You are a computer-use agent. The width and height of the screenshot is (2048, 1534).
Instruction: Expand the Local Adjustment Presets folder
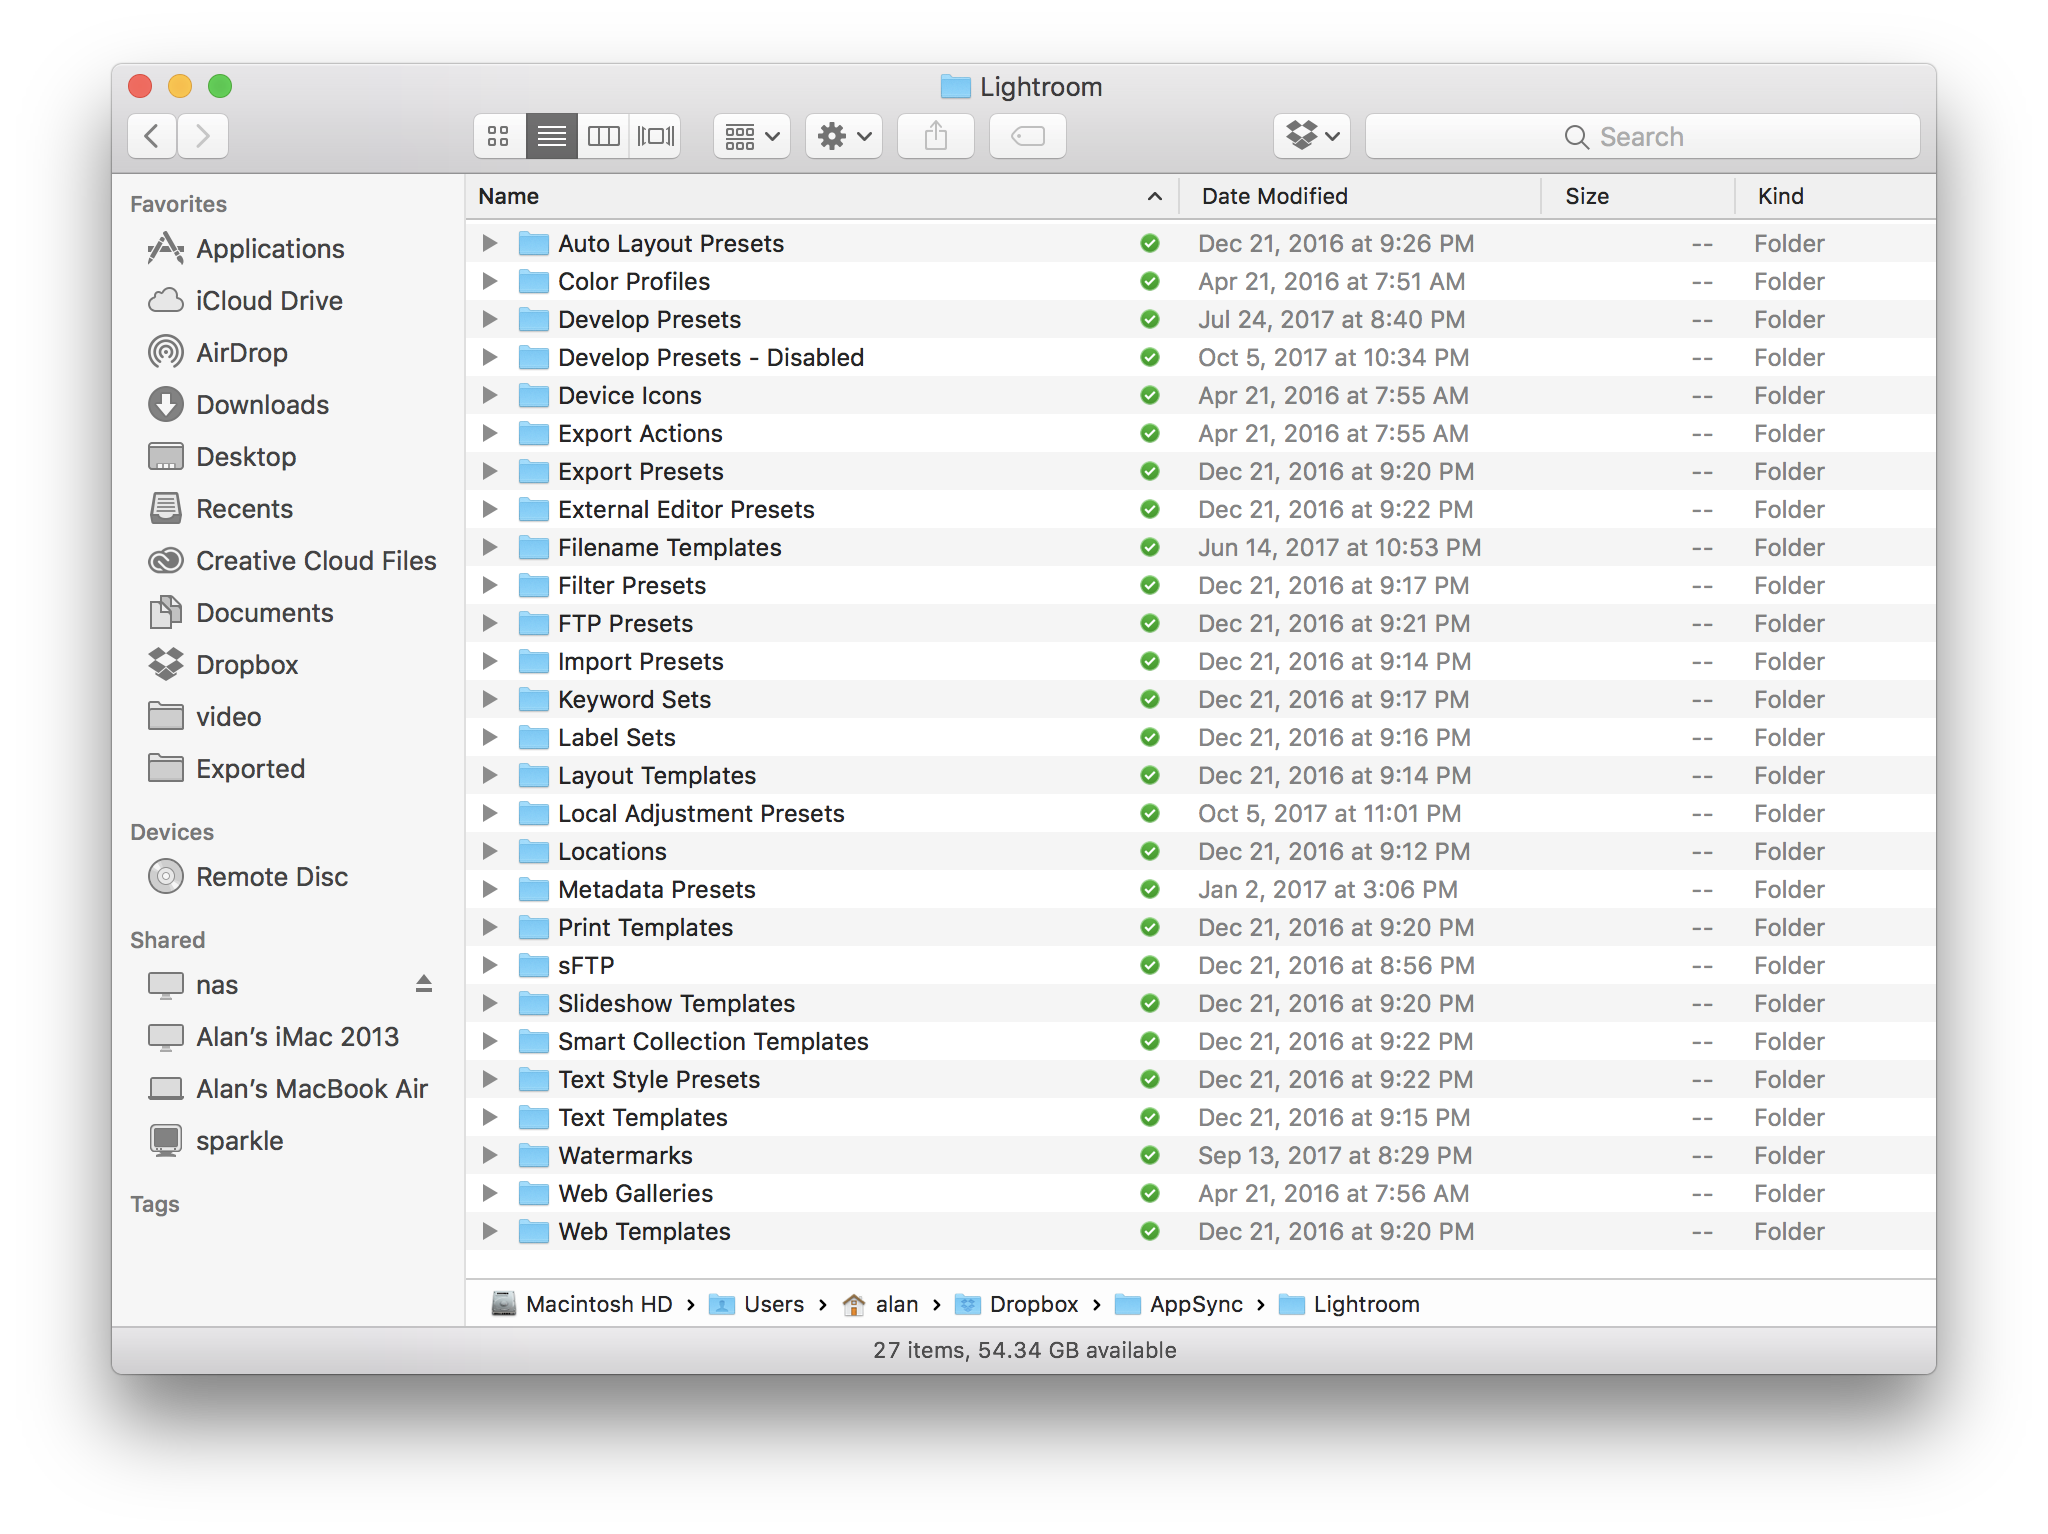[490, 813]
